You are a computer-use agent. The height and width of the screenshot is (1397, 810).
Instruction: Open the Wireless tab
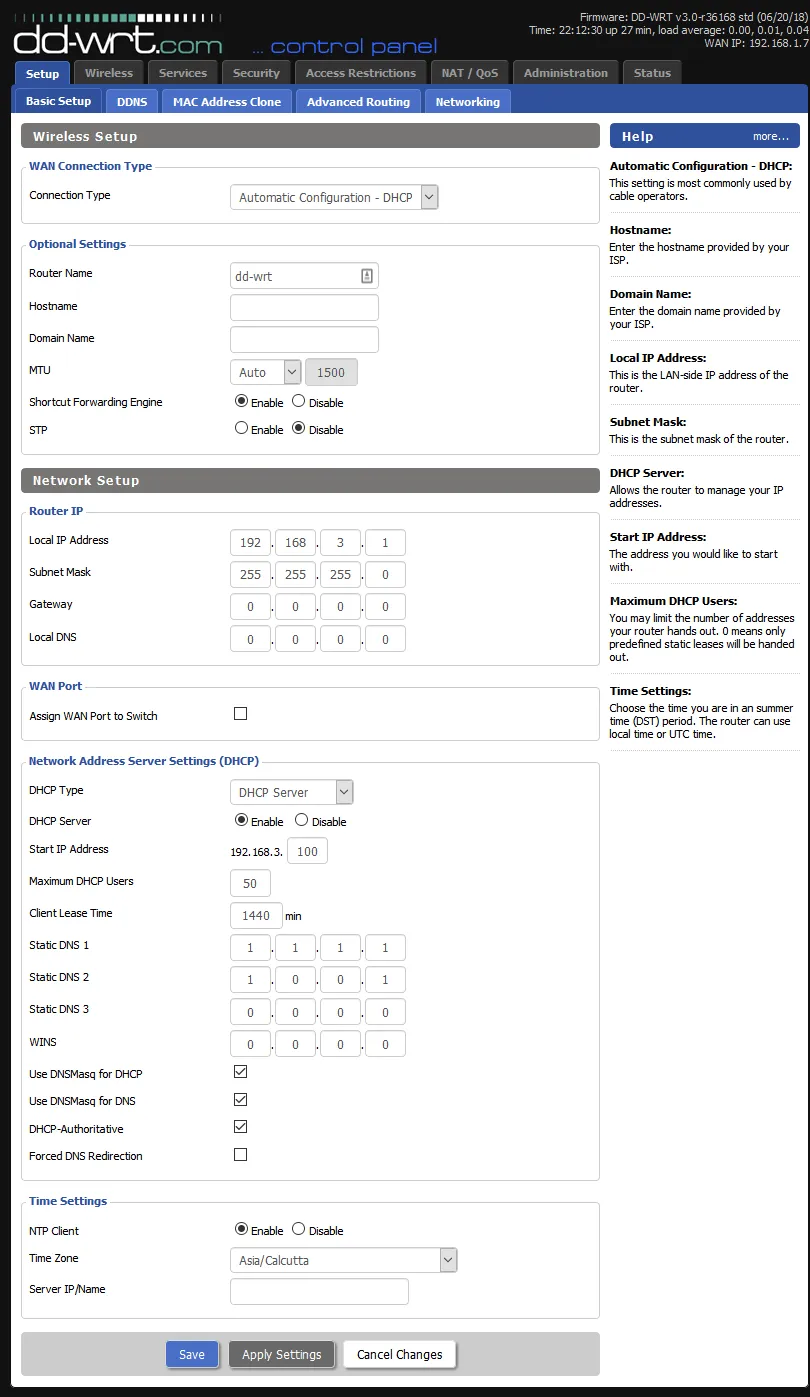(109, 73)
